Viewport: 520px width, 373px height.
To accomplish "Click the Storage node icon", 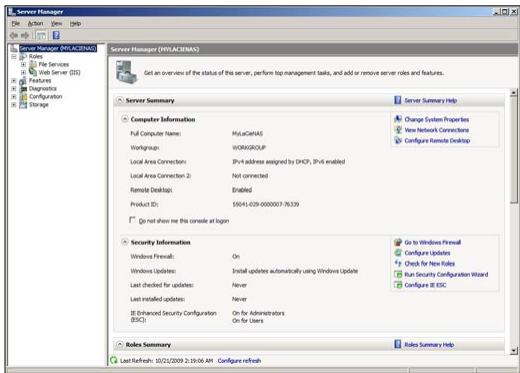I will pos(23,105).
